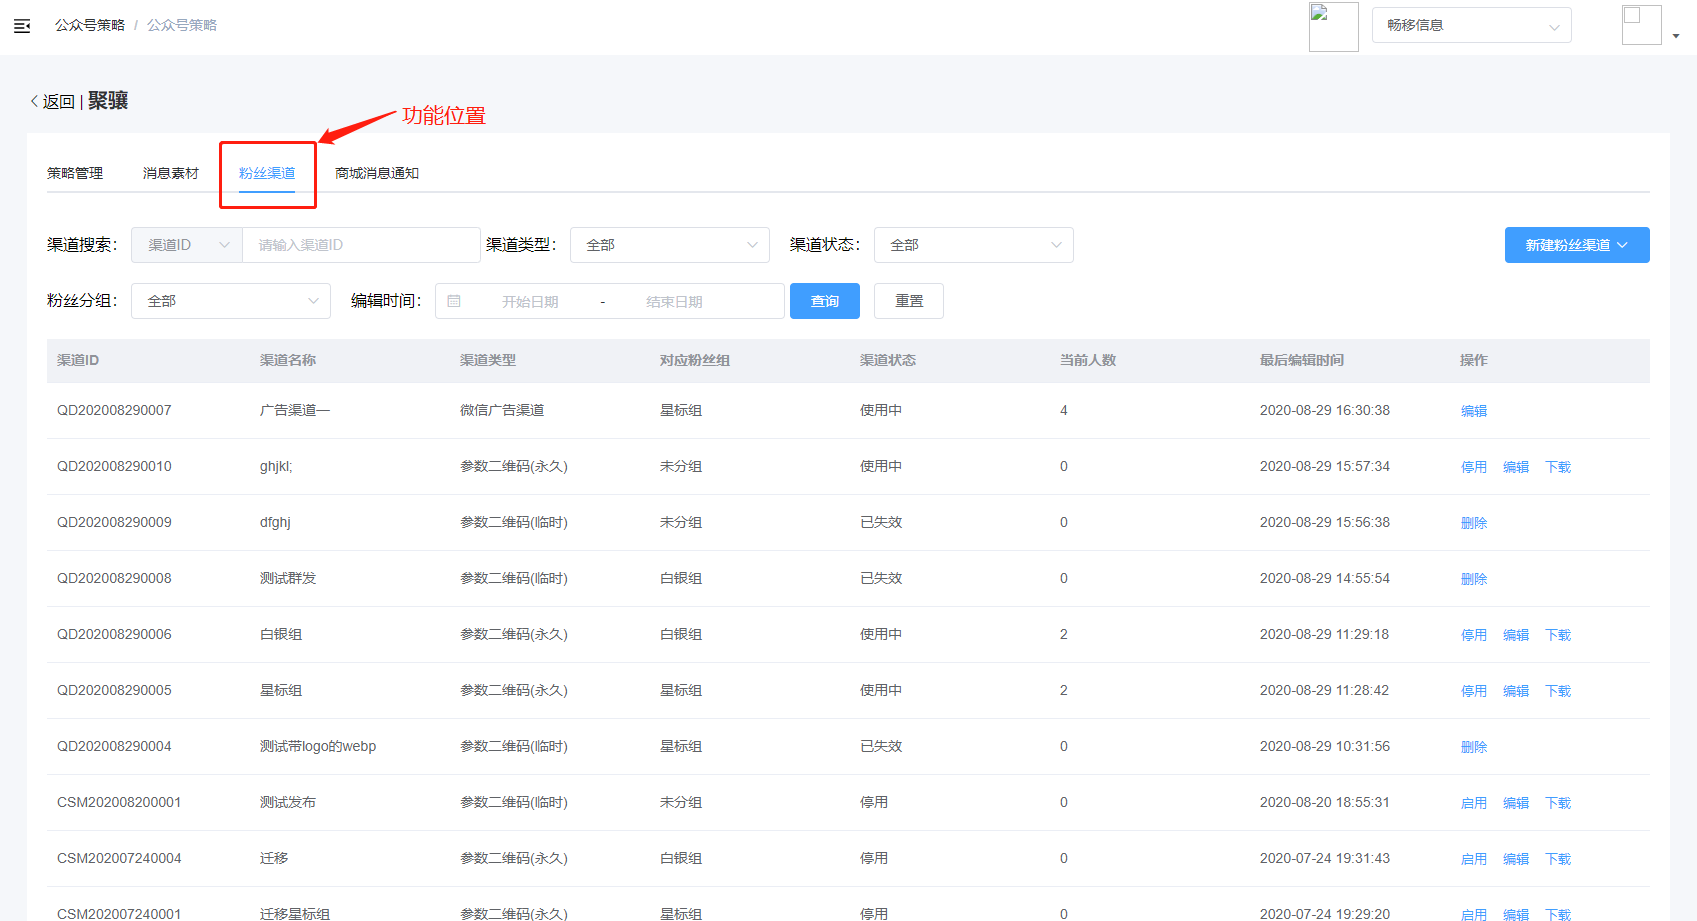The width and height of the screenshot is (1697, 921).
Task: Expand the 粉丝分组 dropdown
Action: pos(230,301)
